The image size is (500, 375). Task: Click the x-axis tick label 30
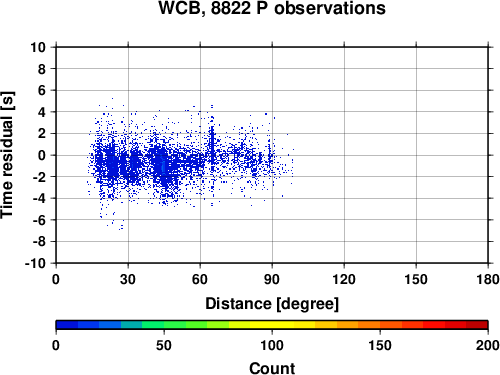tap(128, 279)
